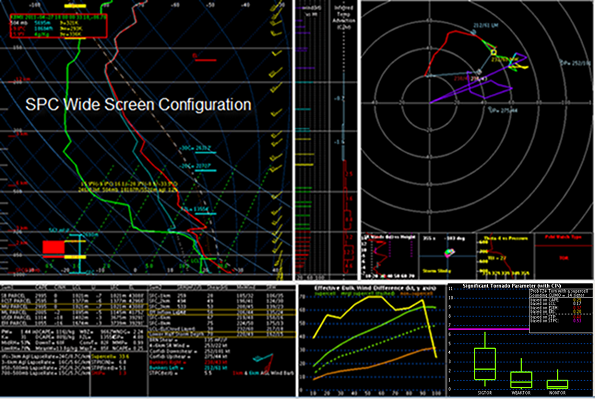Click the red Bunkers Right row
595x399 pixels.
point(189,363)
